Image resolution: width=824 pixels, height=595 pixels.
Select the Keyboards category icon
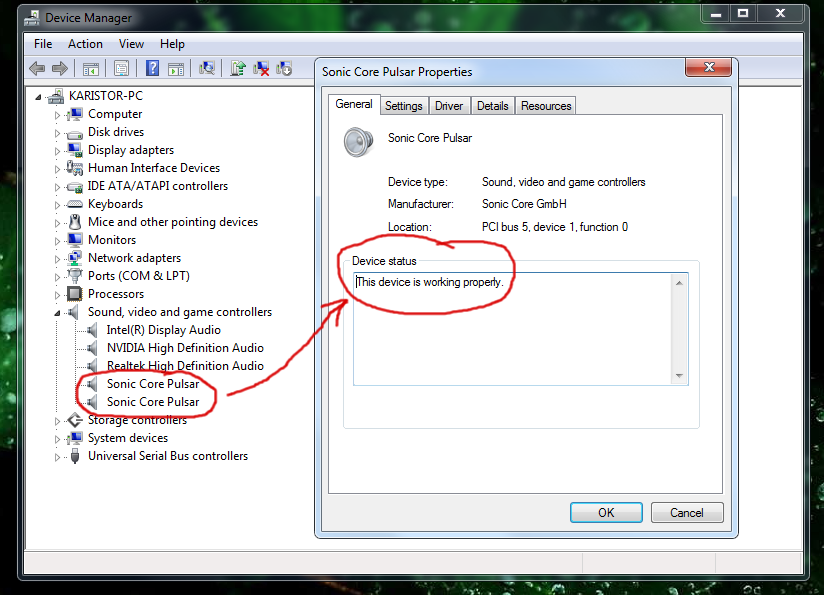coord(75,204)
